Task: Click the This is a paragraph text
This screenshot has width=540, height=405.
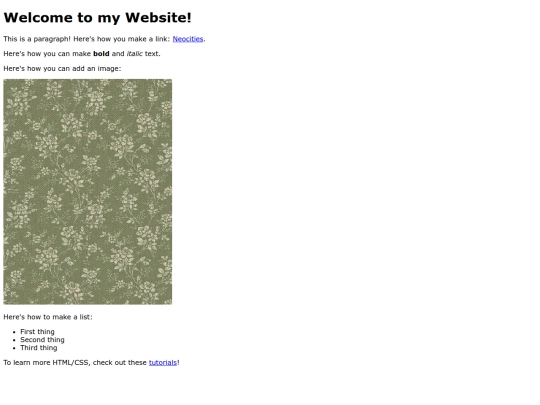Action: 37,39
